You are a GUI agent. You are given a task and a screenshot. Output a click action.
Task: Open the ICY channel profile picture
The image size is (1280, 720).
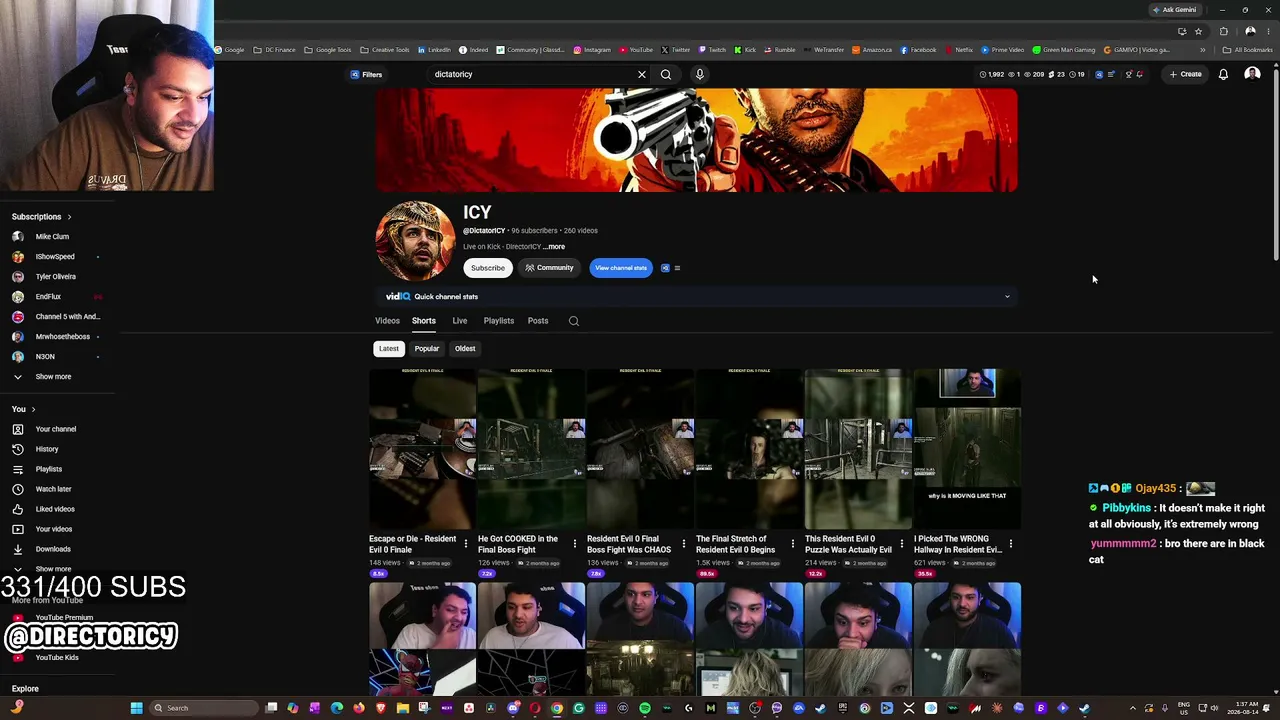click(x=415, y=241)
